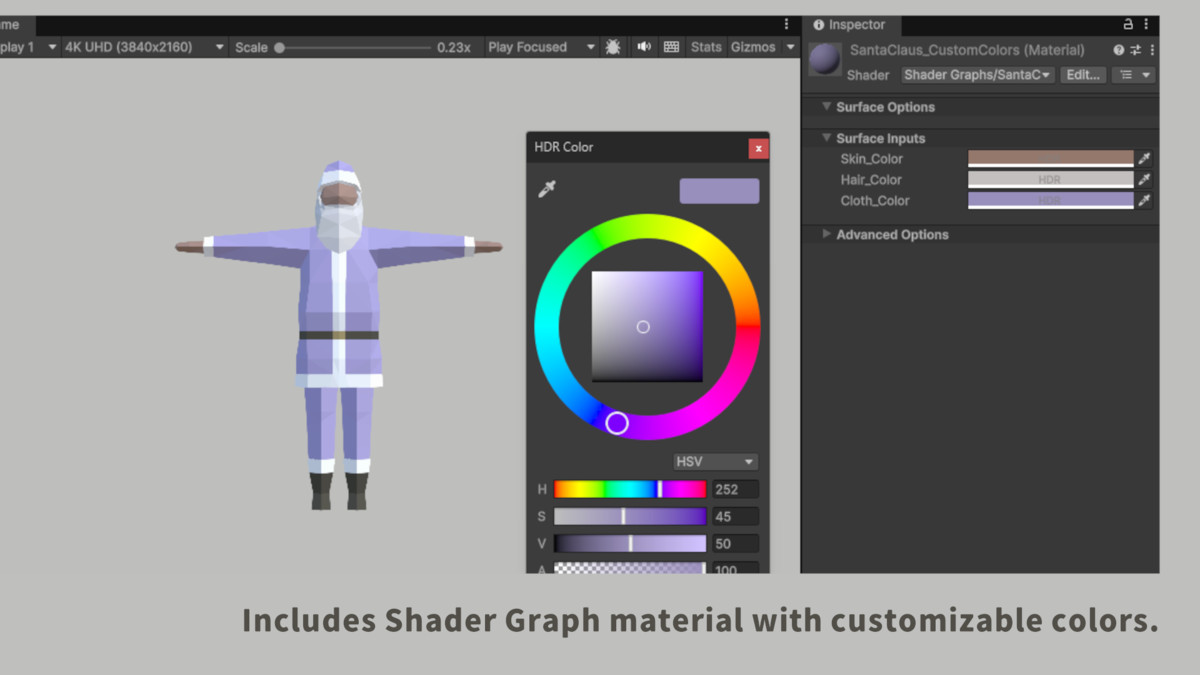Mute game audio with the speaker icon

point(641,46)
